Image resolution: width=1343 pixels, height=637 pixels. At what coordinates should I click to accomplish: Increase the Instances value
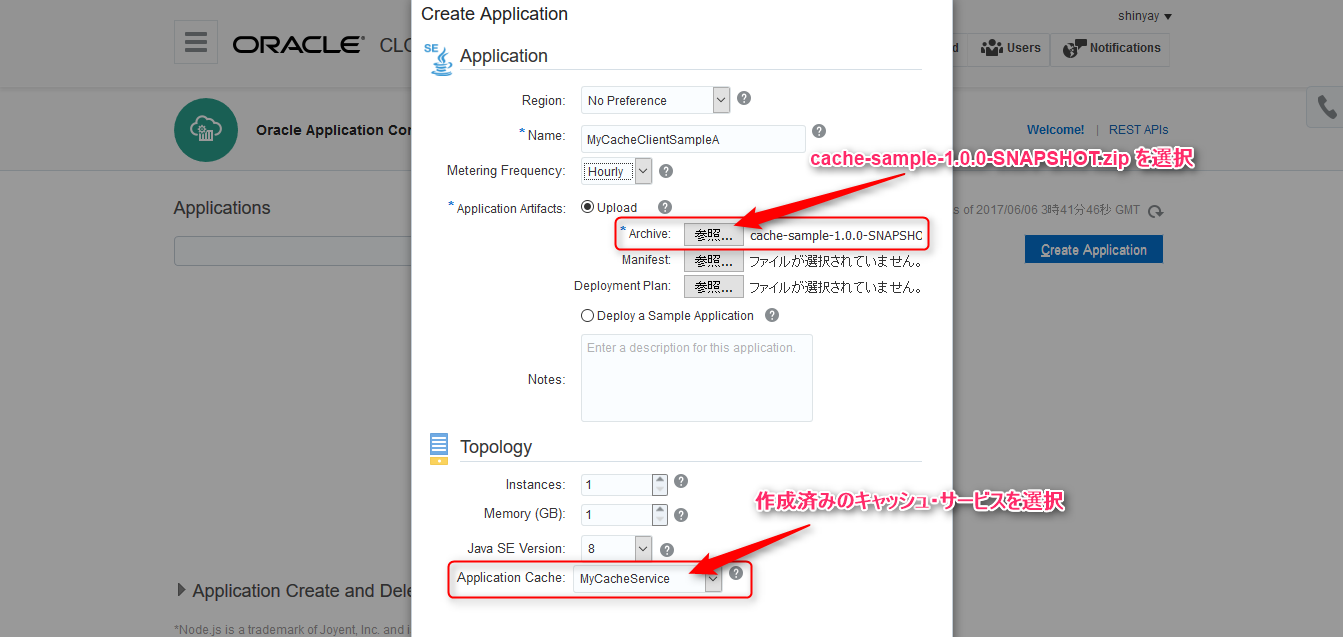pos(660,480)
